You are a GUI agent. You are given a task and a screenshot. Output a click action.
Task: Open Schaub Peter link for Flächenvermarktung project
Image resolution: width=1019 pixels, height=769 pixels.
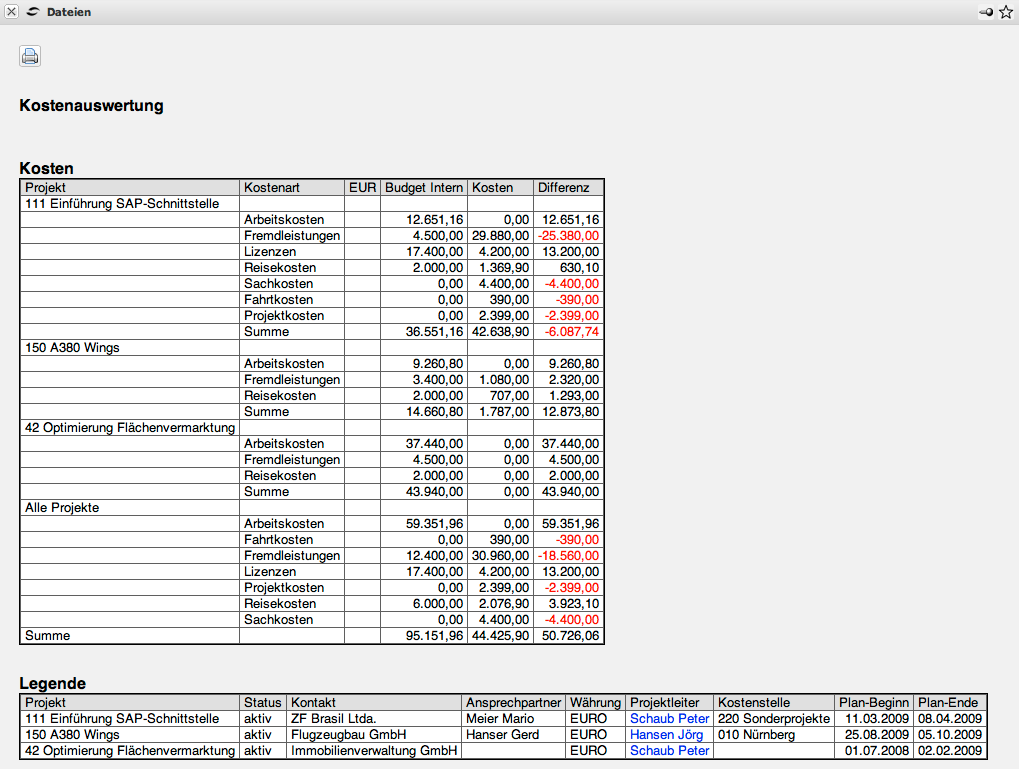pyautogui.click(x=669, y=750)
